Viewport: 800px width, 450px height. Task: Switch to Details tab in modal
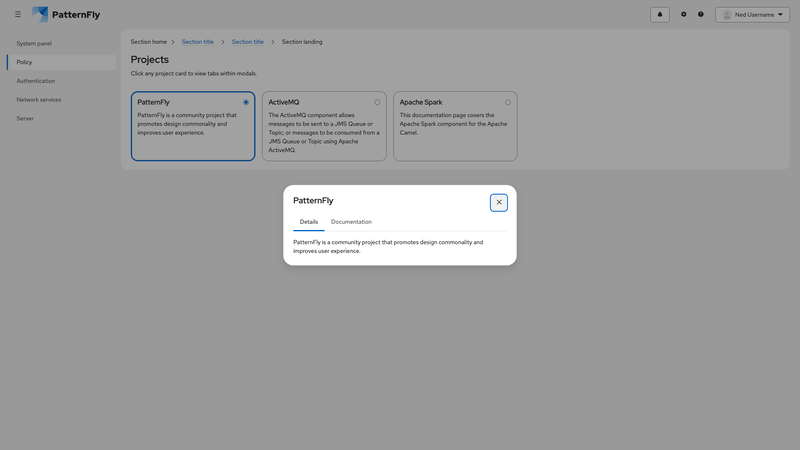click(309, 222)
